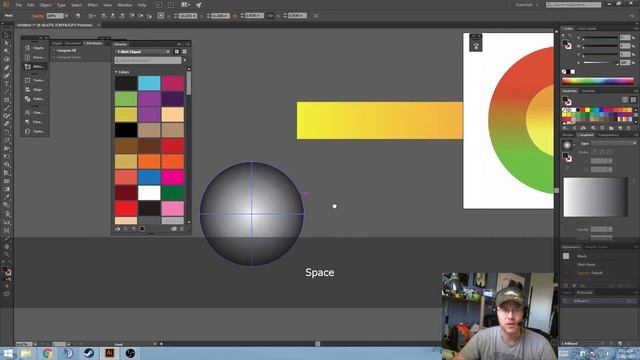Click the gradient sphere on the canvas
The image size is (640, 360).
(251, 213)
